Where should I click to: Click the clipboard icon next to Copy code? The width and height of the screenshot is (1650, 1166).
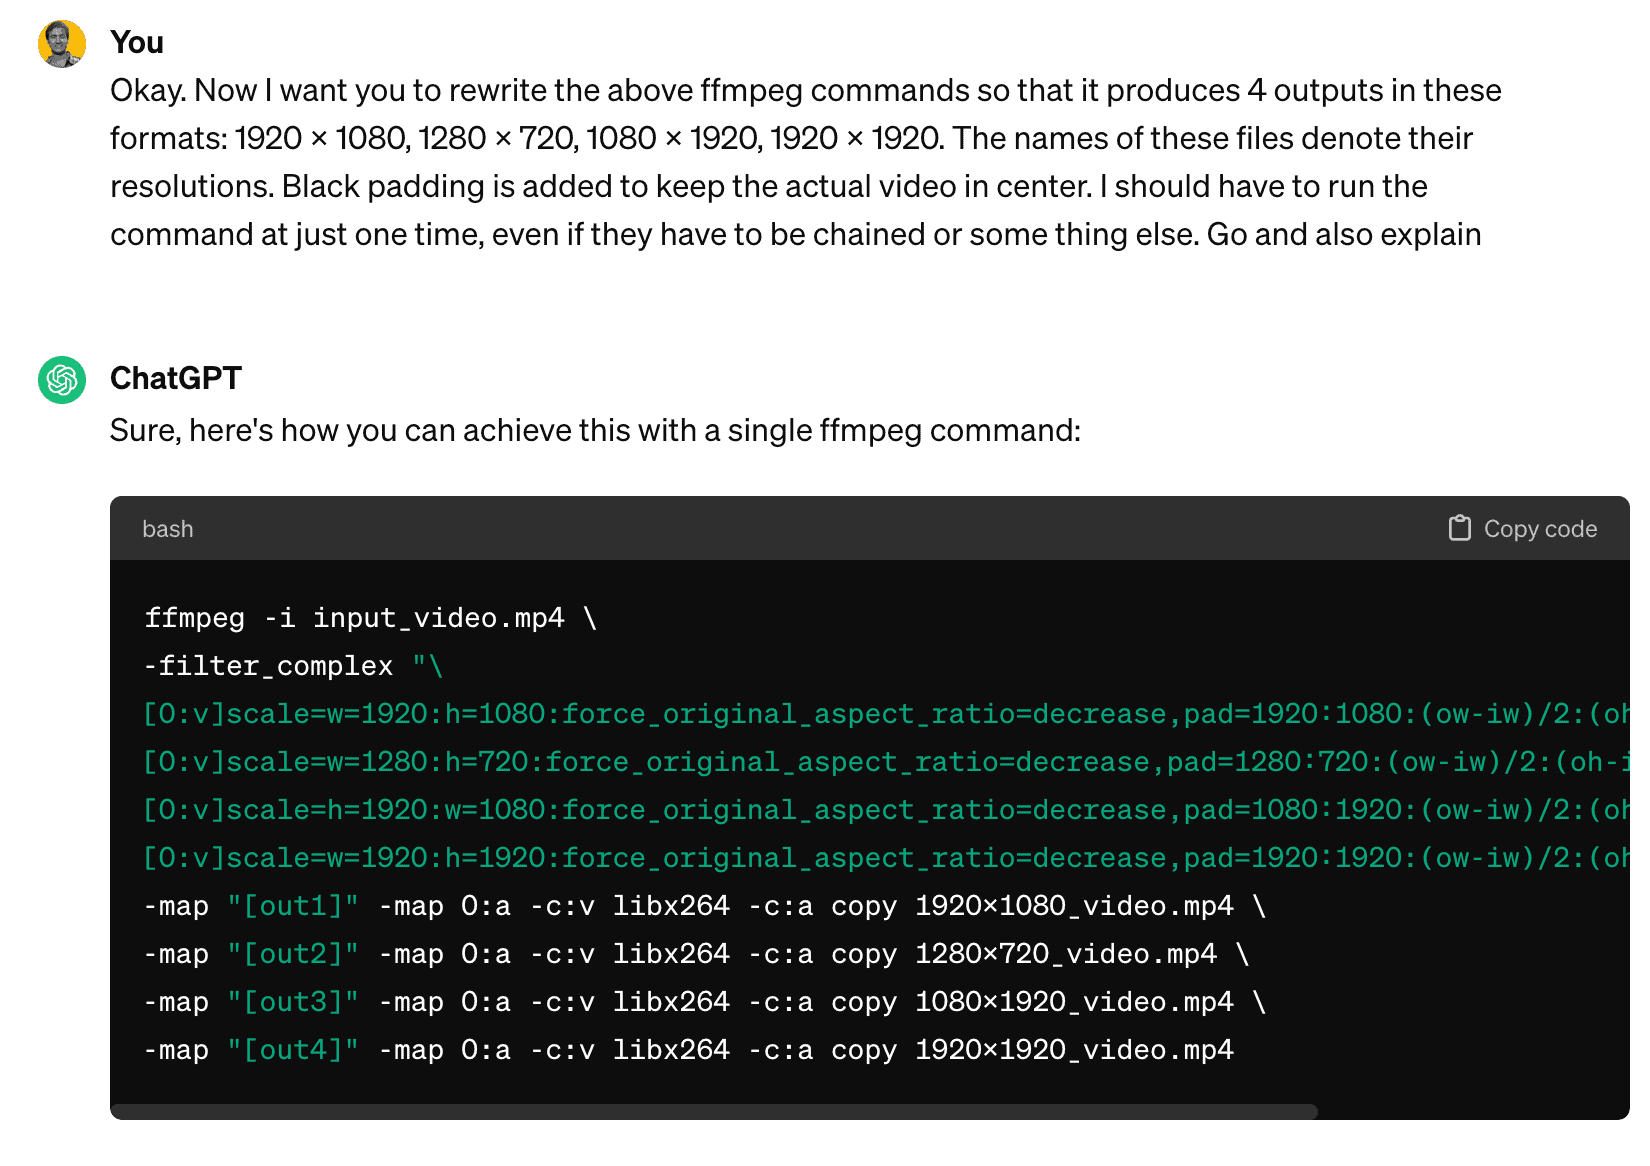1460,527
